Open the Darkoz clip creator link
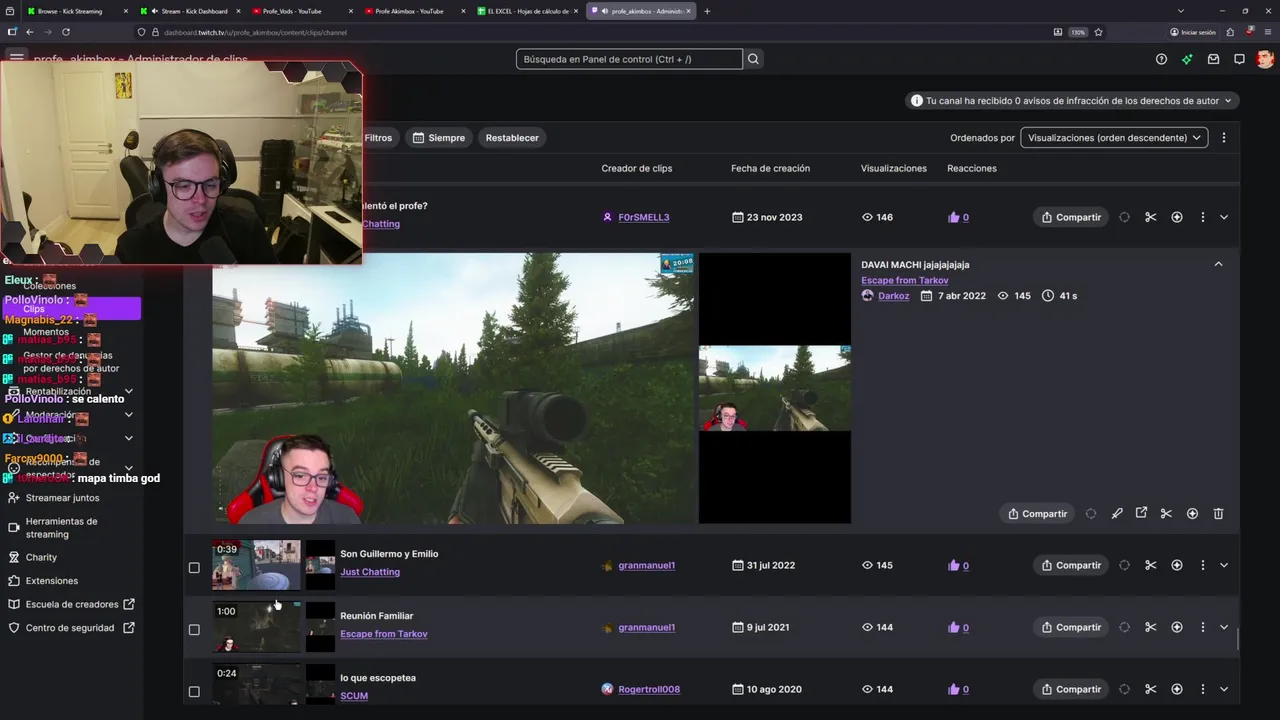1280x720 pixels. (x=893, y=296)
